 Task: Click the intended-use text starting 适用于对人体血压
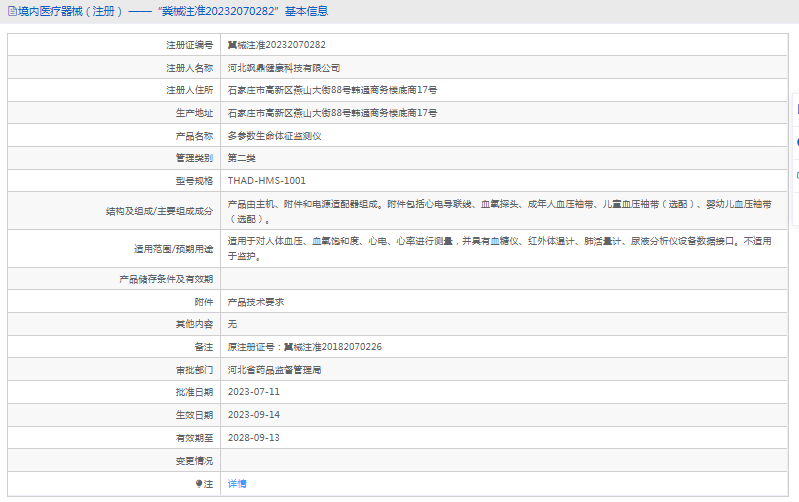499,249
